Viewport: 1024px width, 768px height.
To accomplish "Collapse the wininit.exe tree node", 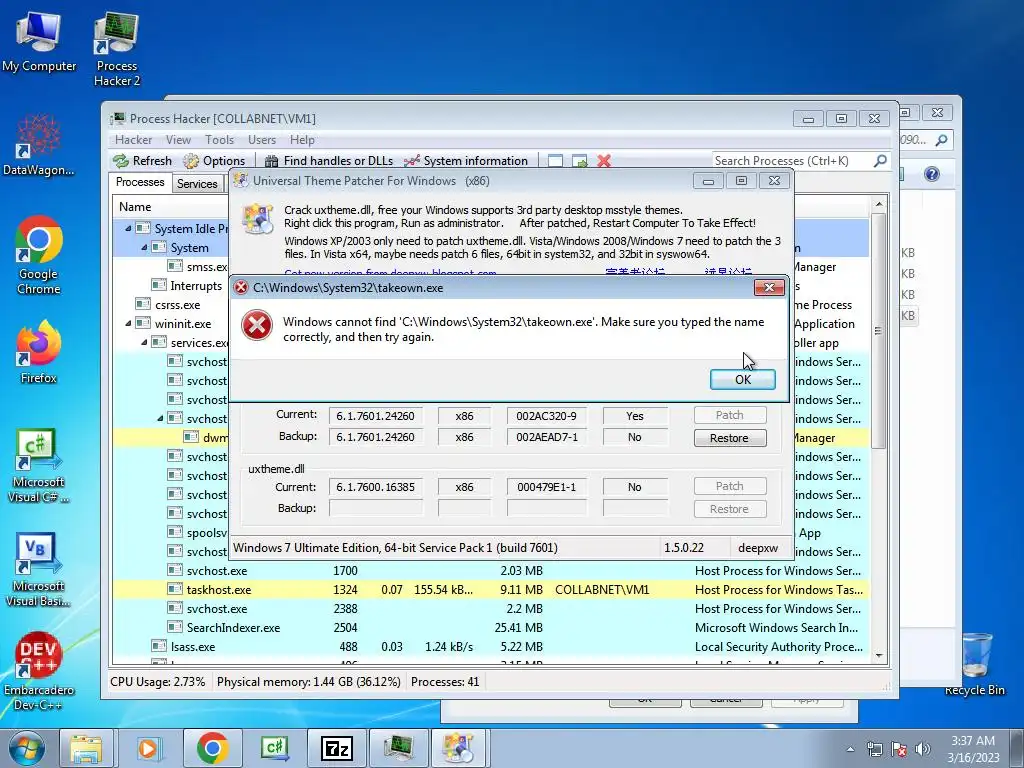I will click(x=128, y=323).
